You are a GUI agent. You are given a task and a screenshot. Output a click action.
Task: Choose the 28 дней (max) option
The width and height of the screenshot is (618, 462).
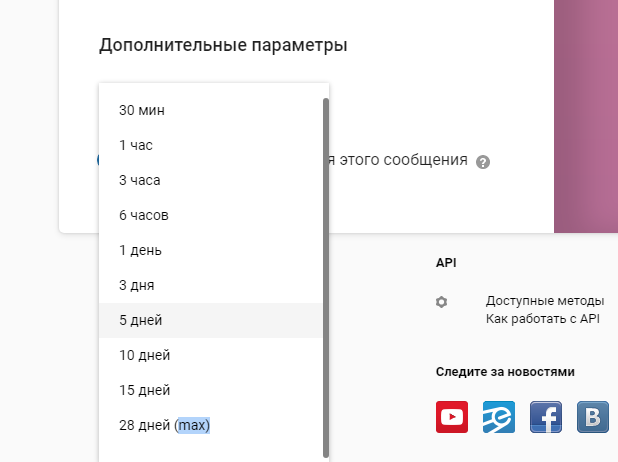(165, 425)
